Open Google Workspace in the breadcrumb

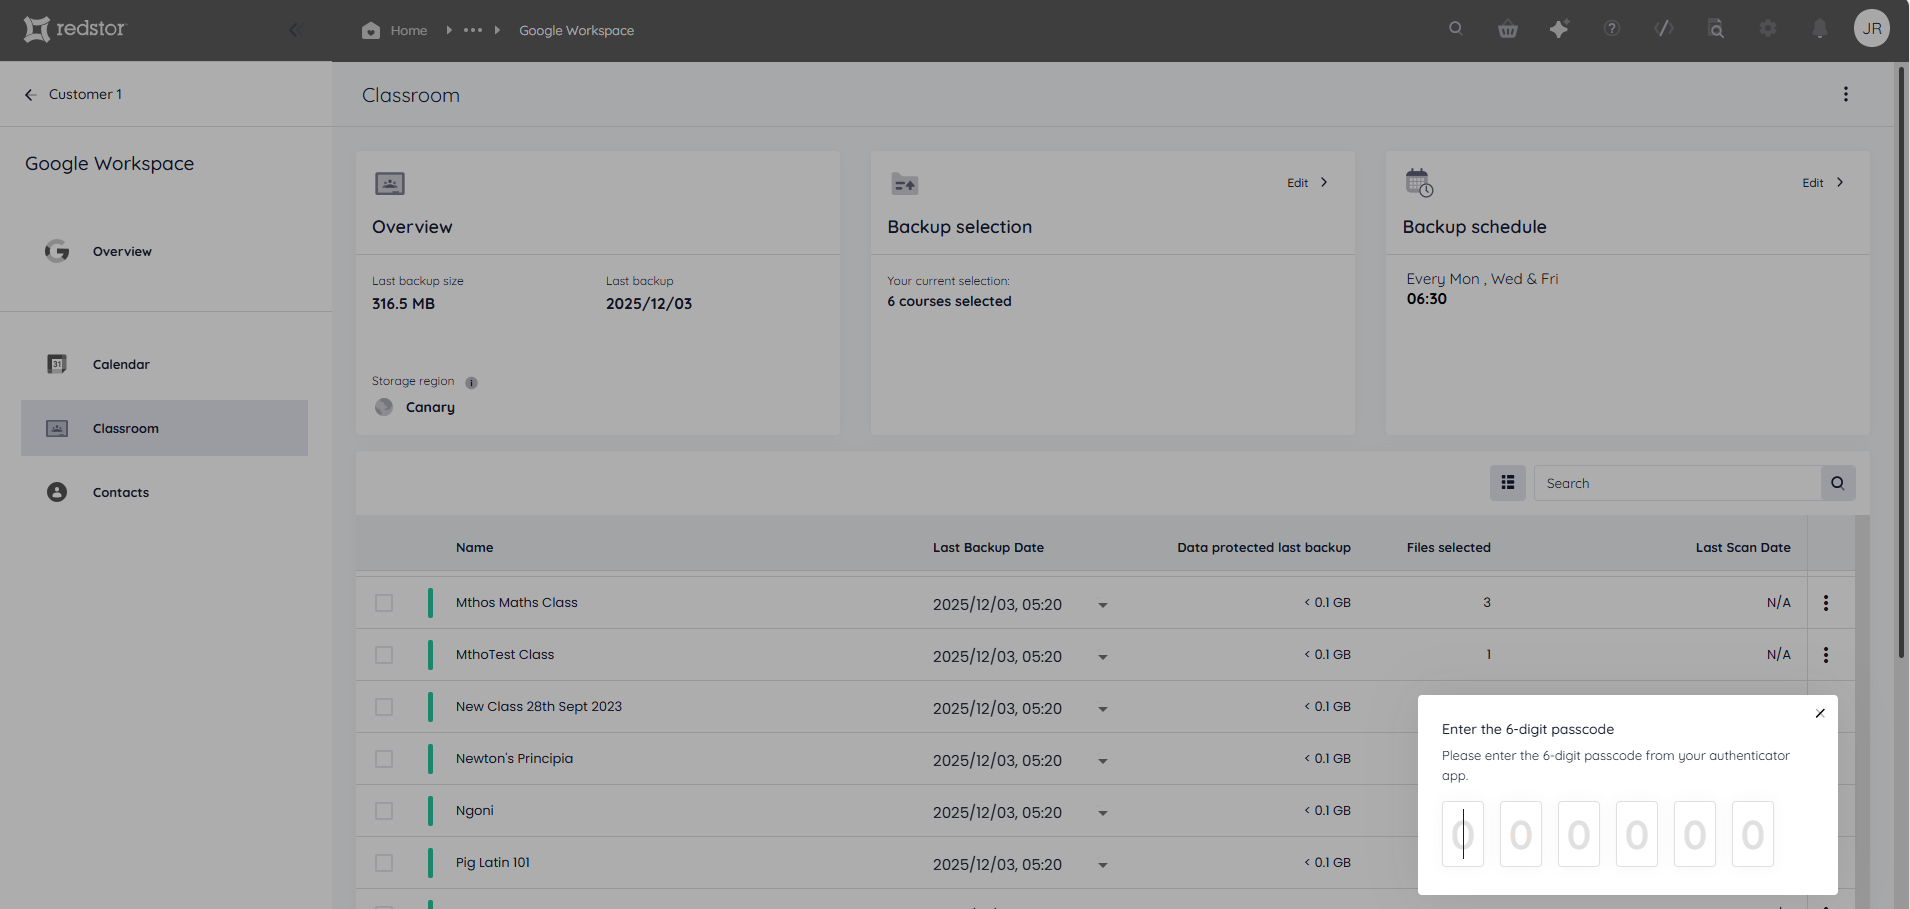[576, 30]
